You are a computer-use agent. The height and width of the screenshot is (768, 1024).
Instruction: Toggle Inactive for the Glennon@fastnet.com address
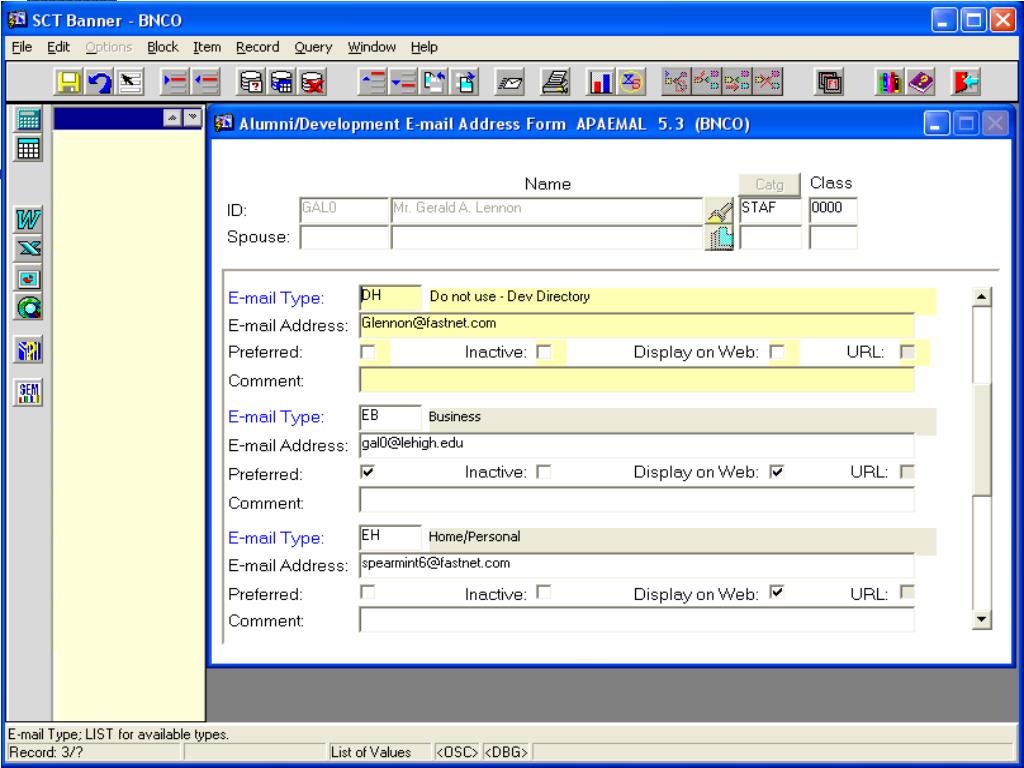pyautogui.click(x=544, y=352)
